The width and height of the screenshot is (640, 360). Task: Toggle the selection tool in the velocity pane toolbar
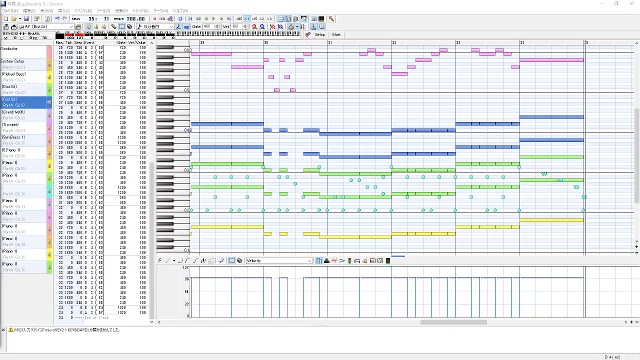pos(231,260)
